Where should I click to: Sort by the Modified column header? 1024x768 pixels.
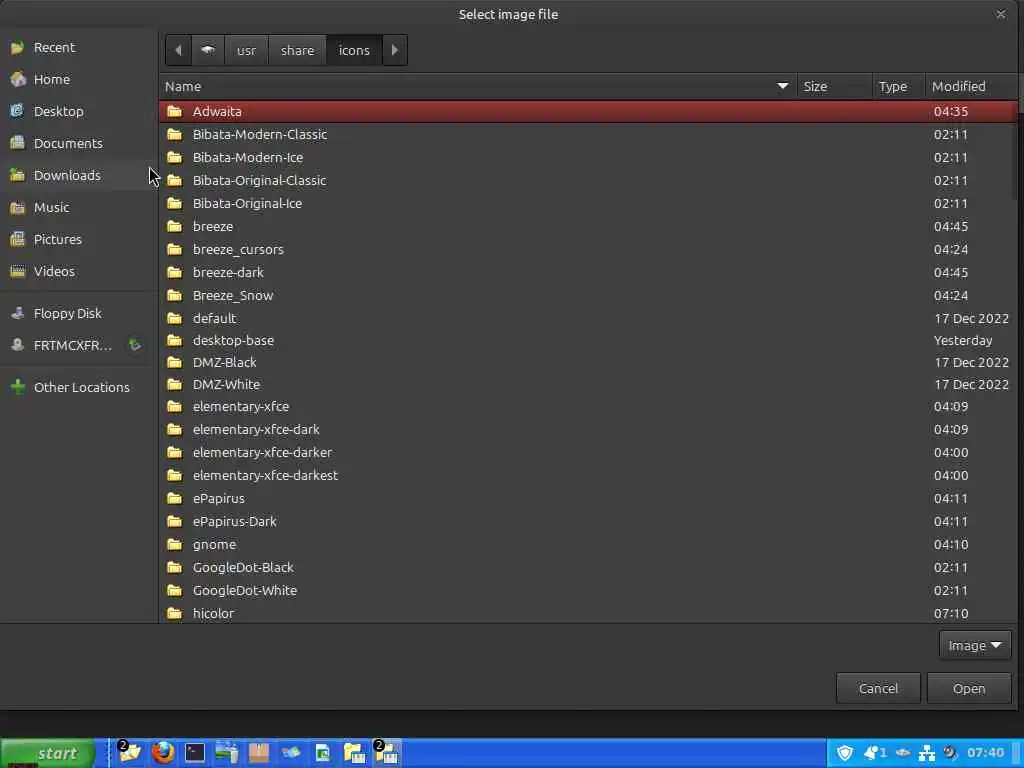tap(971, 86)
